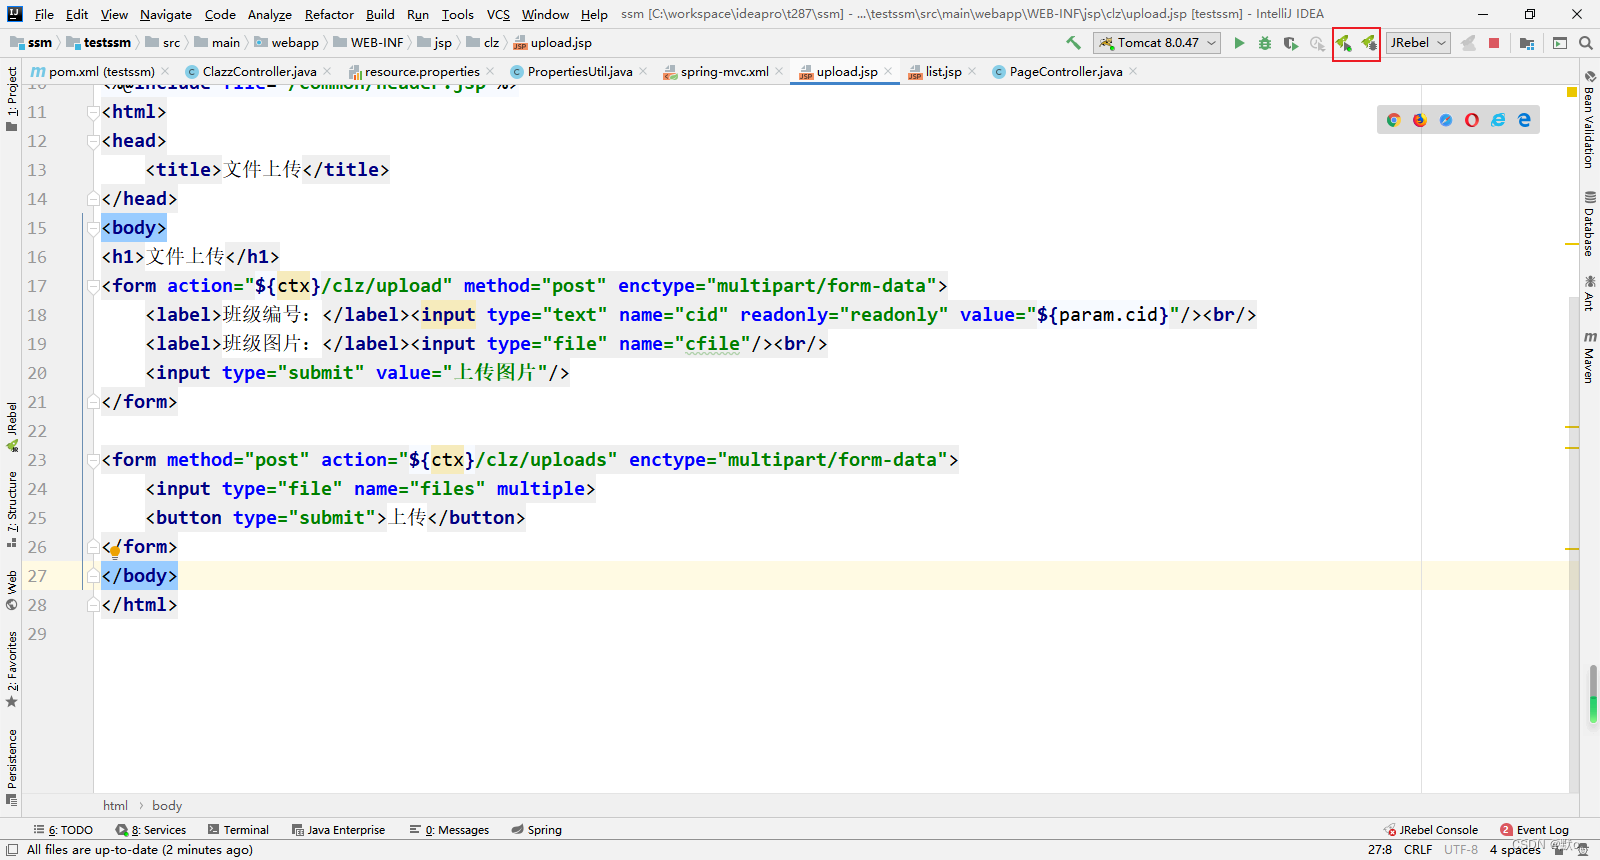Toggle tool window bars button in status bar
Image resolution: width=1600 pixels, height=860 pixels.
click(x=12, y=850)
